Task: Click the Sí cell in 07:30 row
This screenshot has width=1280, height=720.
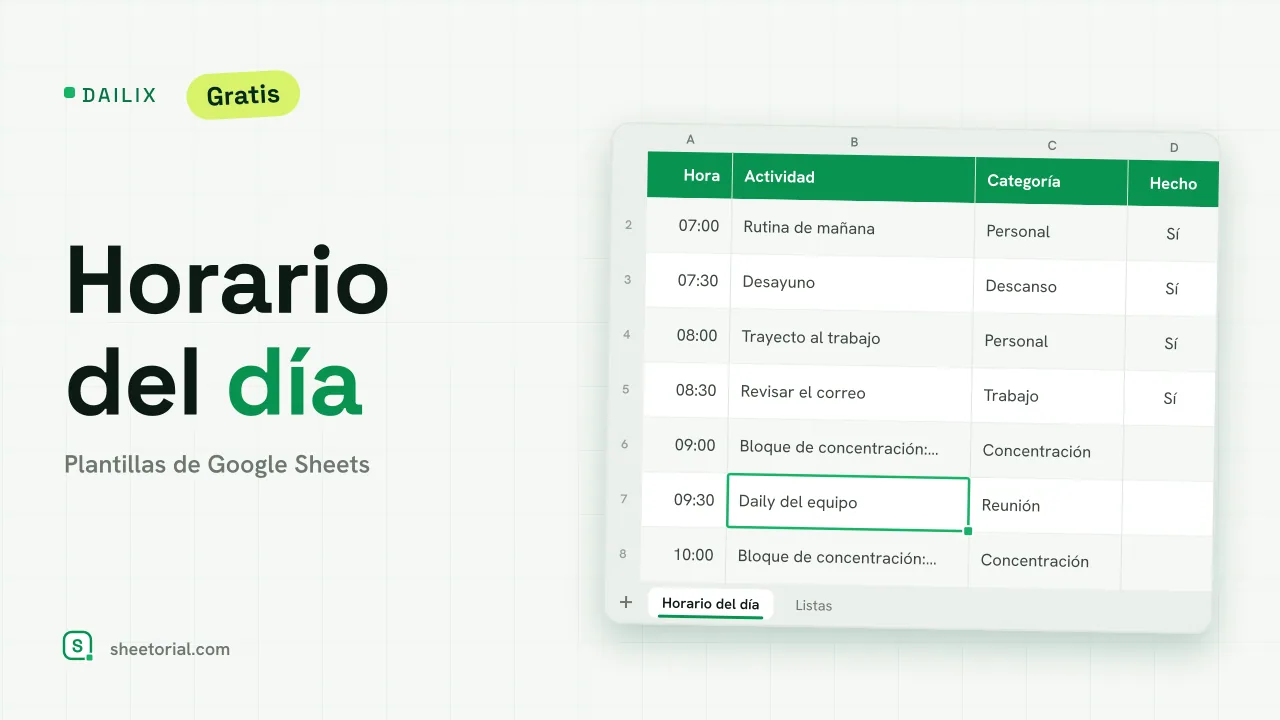Action: click(x=1171, y=289)
